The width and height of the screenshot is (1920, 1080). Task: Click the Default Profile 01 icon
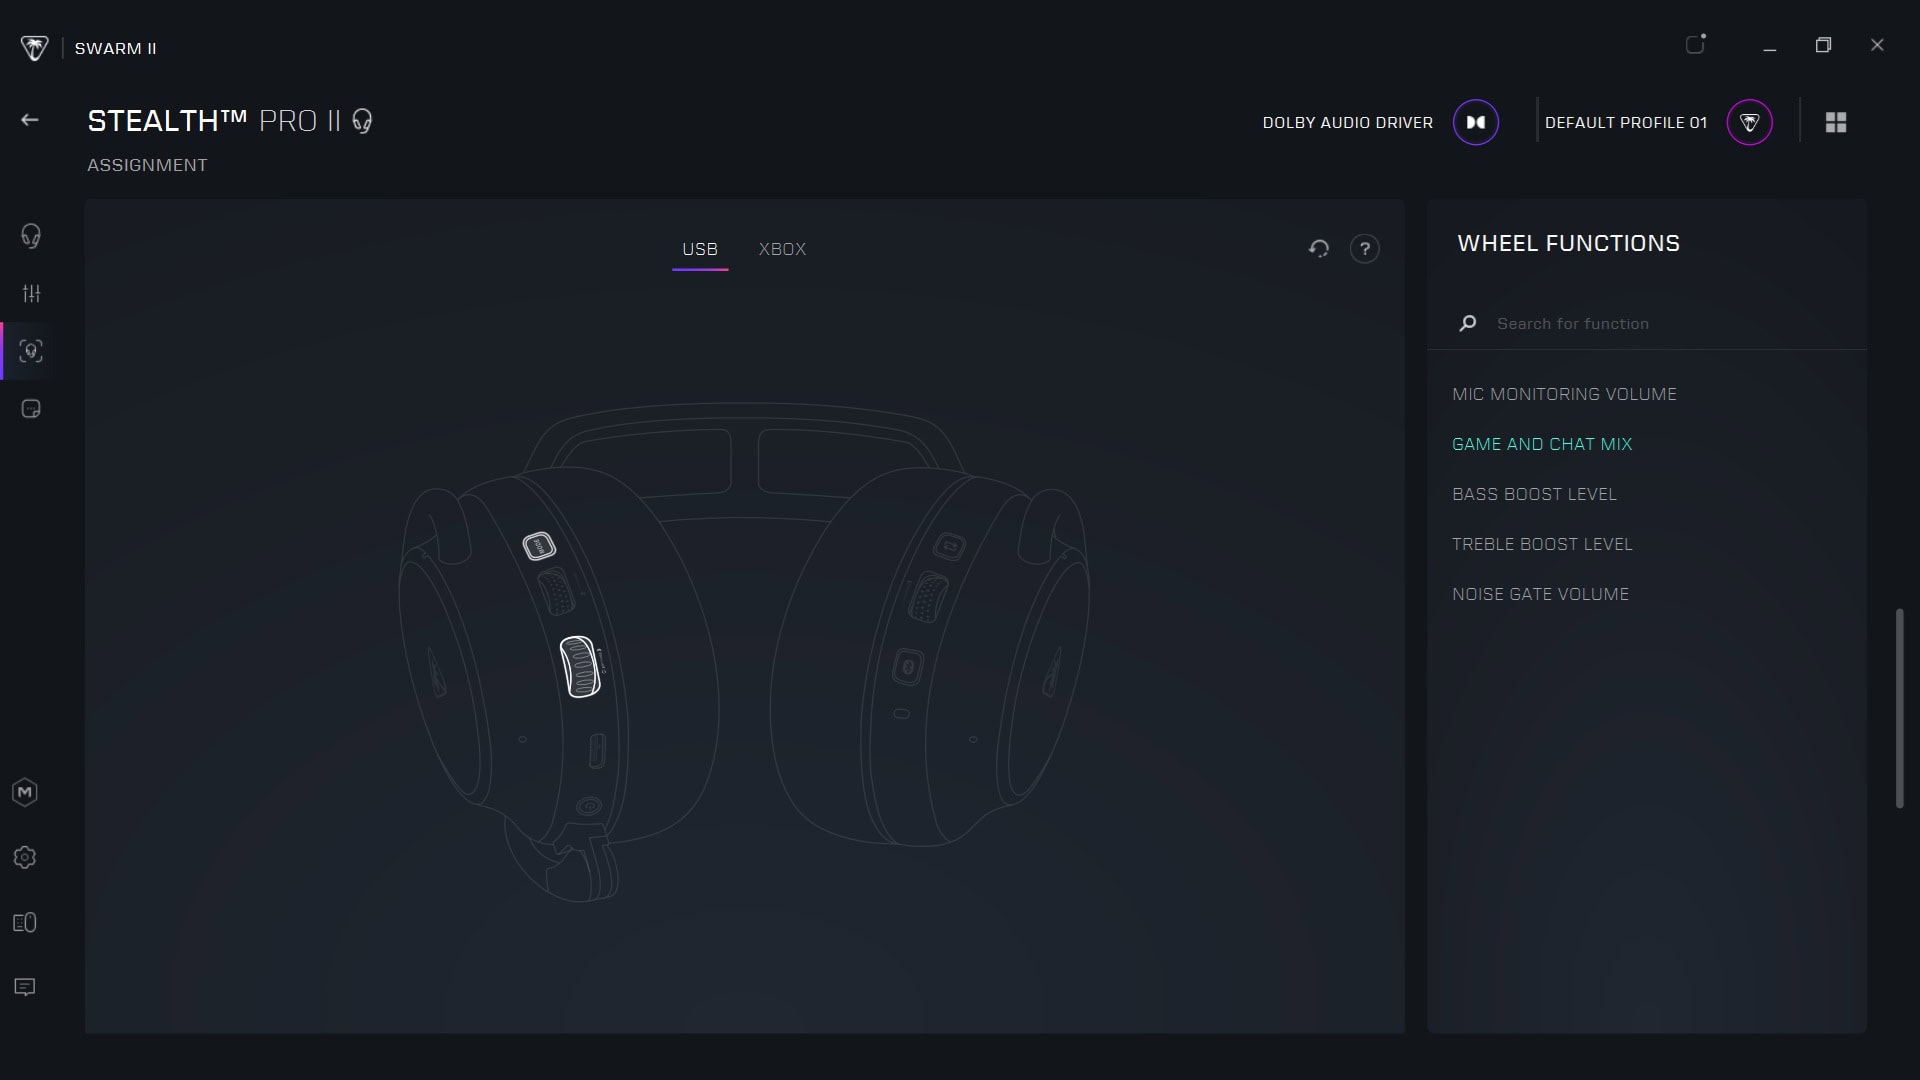tap(1750, 122)
